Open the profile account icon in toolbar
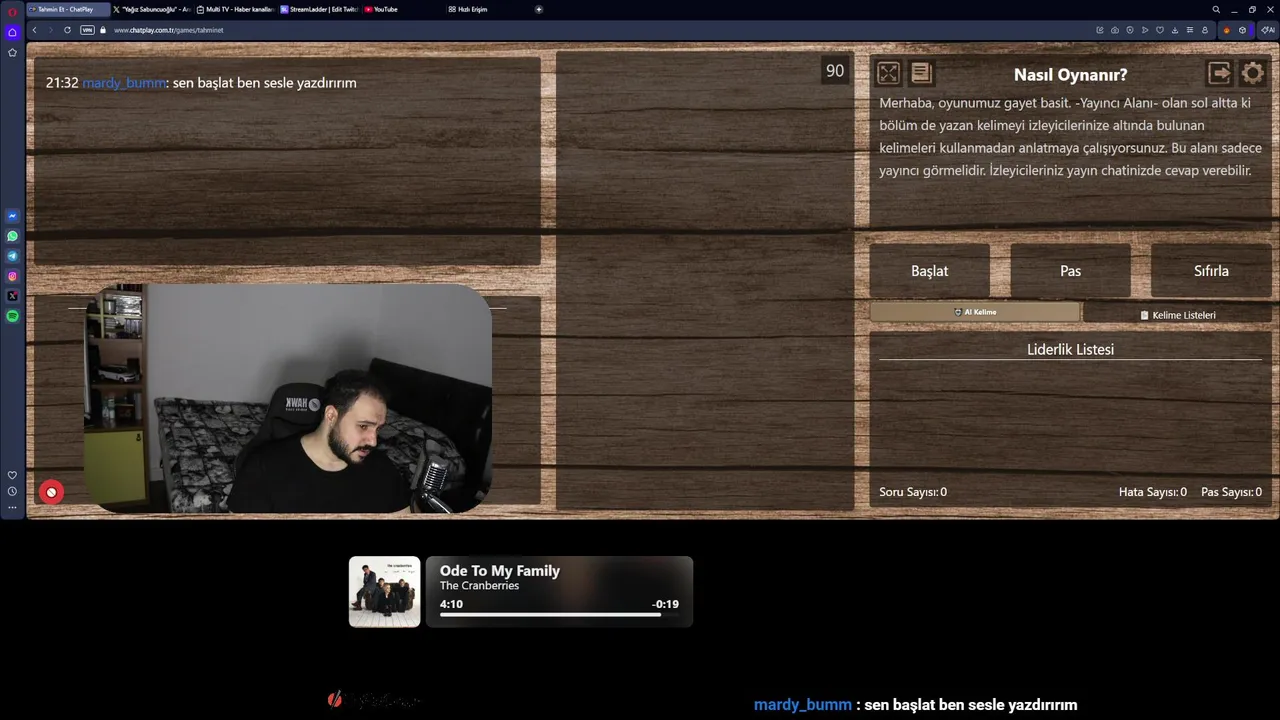This screenshot has width=1280, height=720. (1205, 30)
